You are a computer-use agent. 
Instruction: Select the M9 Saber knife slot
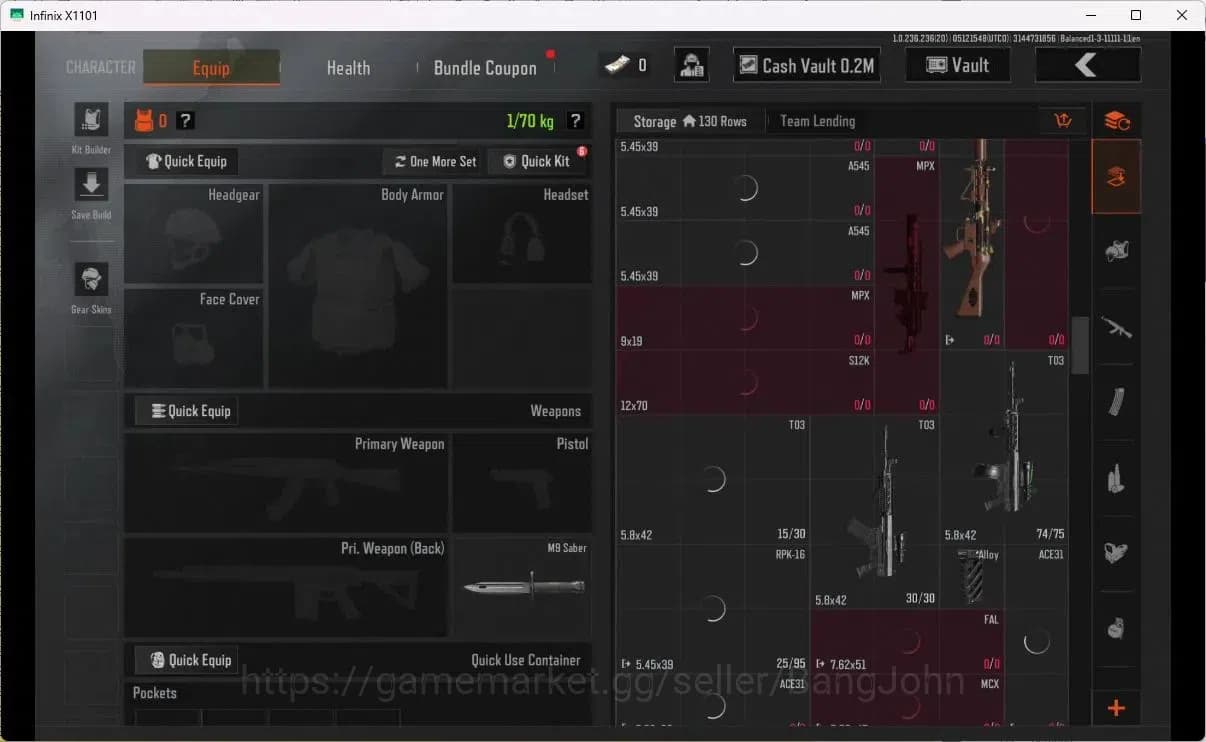521,588
